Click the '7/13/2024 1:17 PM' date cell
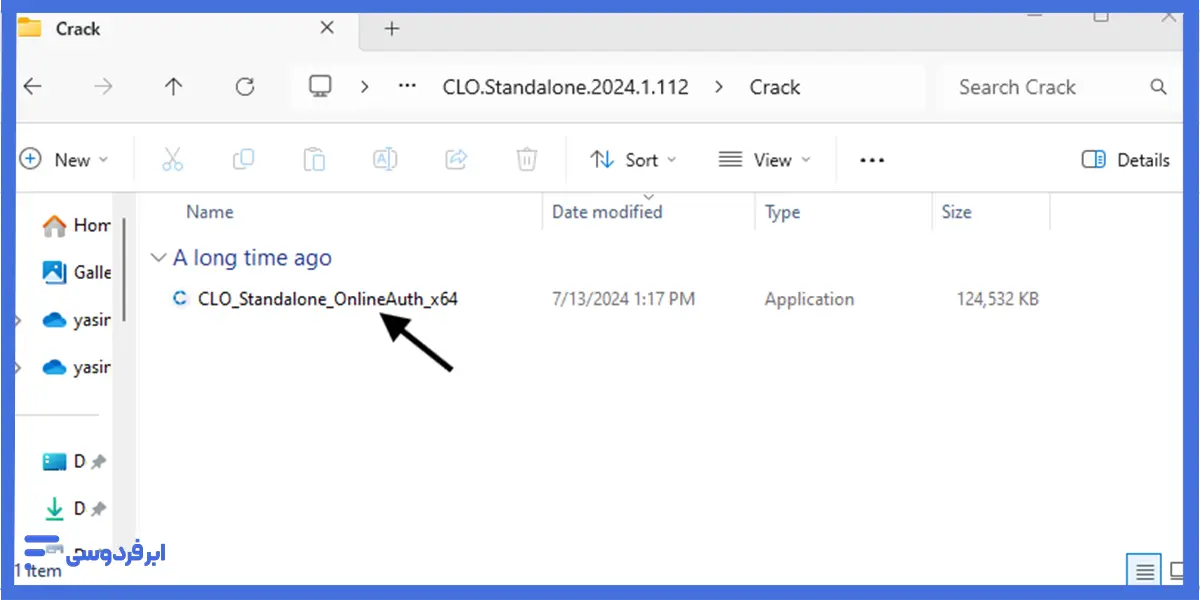 pyautogui.click(x=623, y=298)
